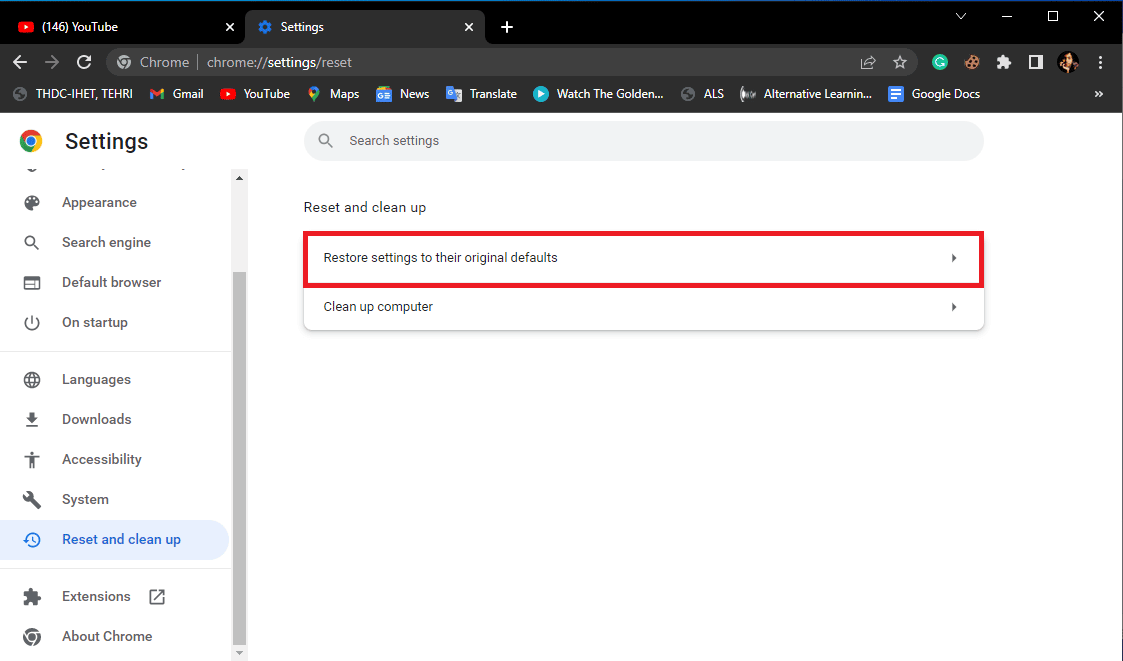Open the Grammarly extension icon
1123x661 pixels.
click(x=940, y=62)
